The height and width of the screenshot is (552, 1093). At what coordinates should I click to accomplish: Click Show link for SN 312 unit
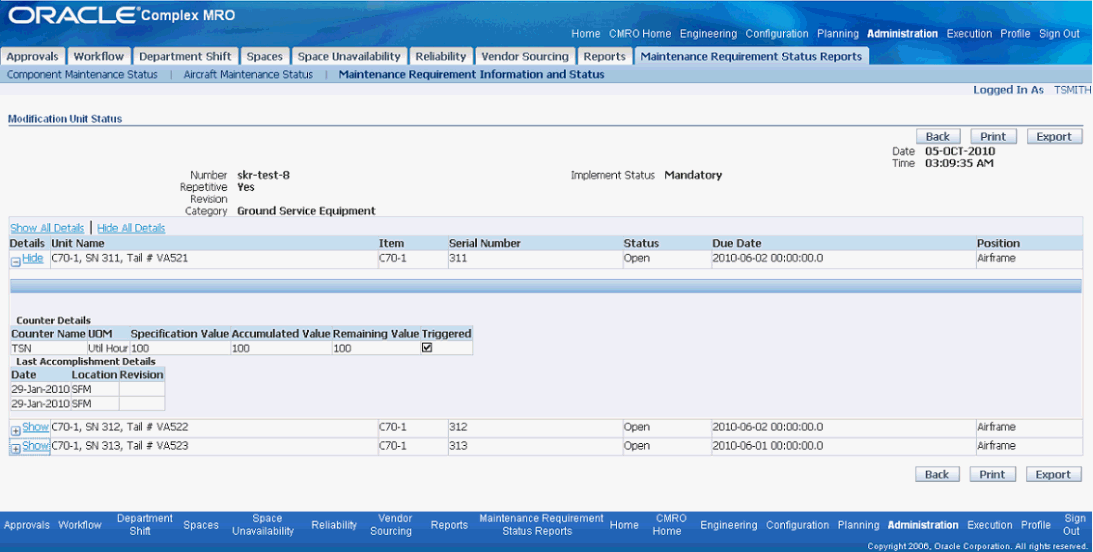[36, 427]
